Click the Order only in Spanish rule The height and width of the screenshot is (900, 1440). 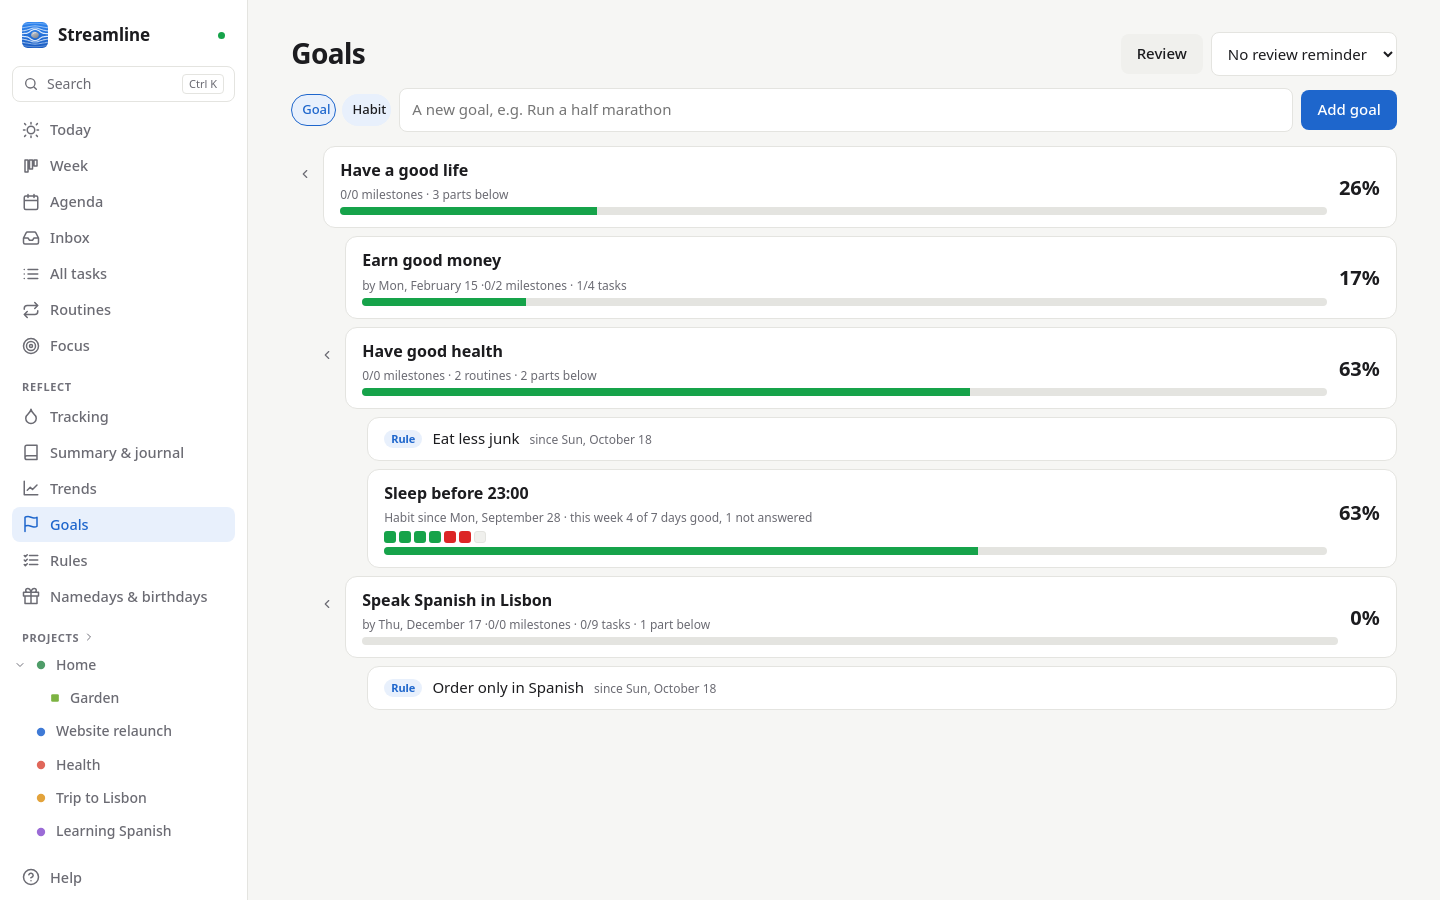(x=881, y=688)
